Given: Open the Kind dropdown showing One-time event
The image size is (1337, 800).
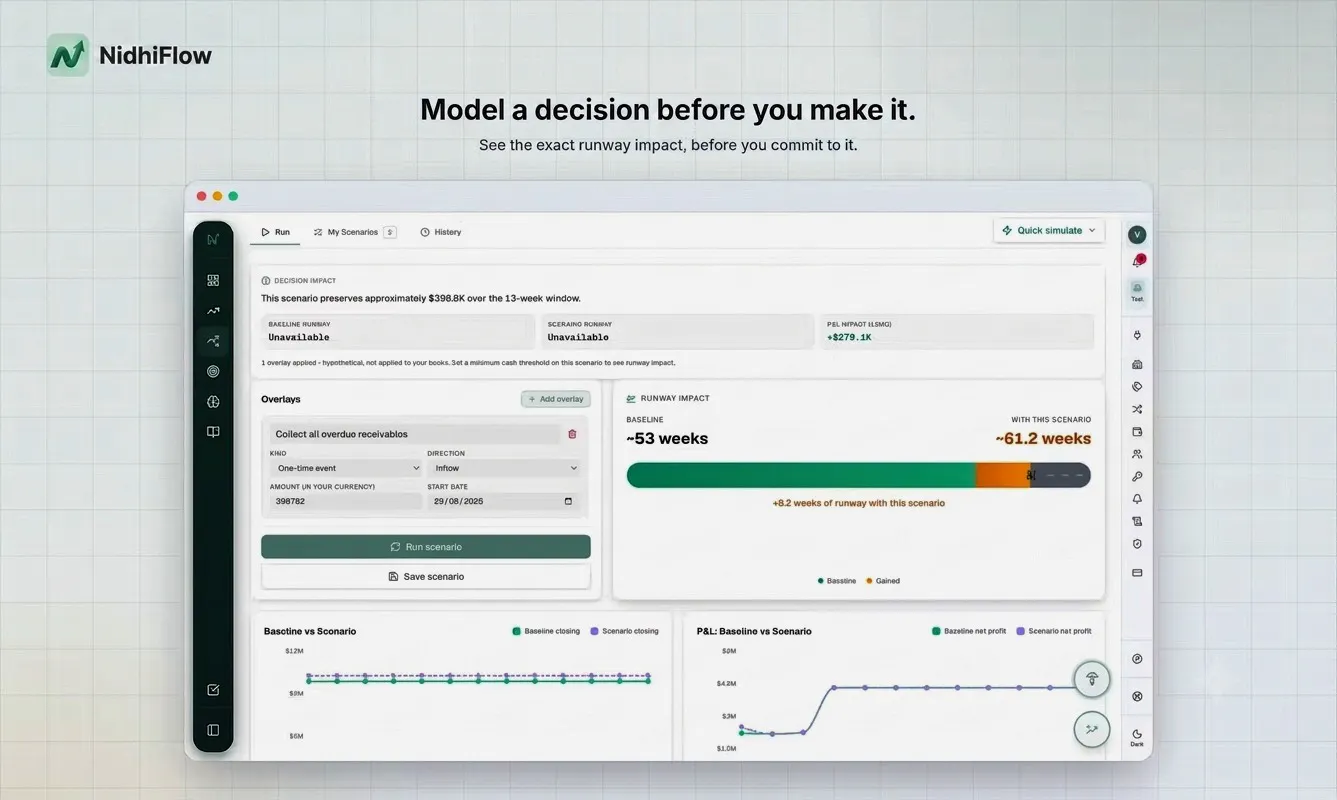Looking at the screenshot, I should [345, 468].
